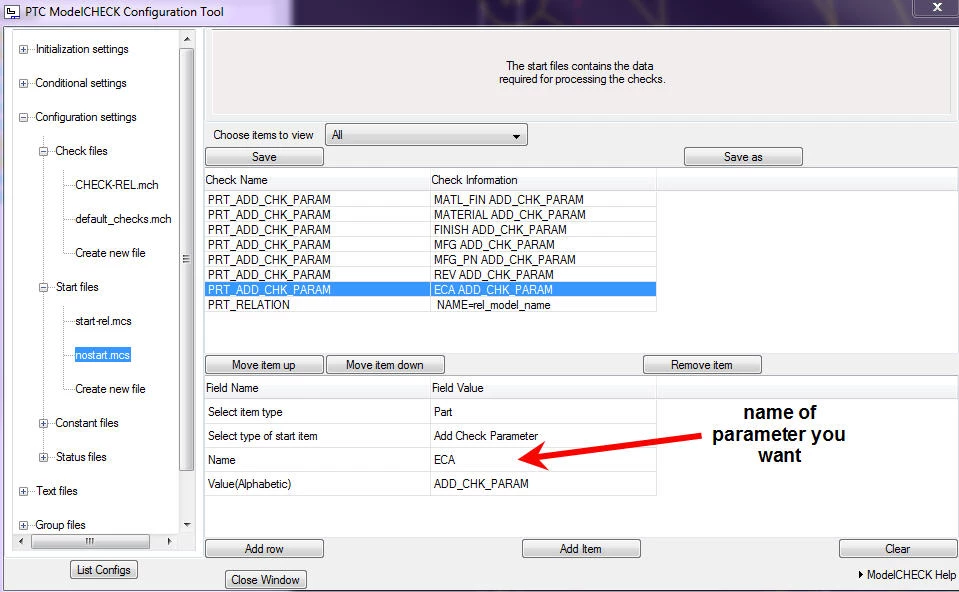The width and height of the screenshot is (959, 592).
Task: Select the MATERIAL ADD_CHK_PARAM row
Action: (431, 215)
